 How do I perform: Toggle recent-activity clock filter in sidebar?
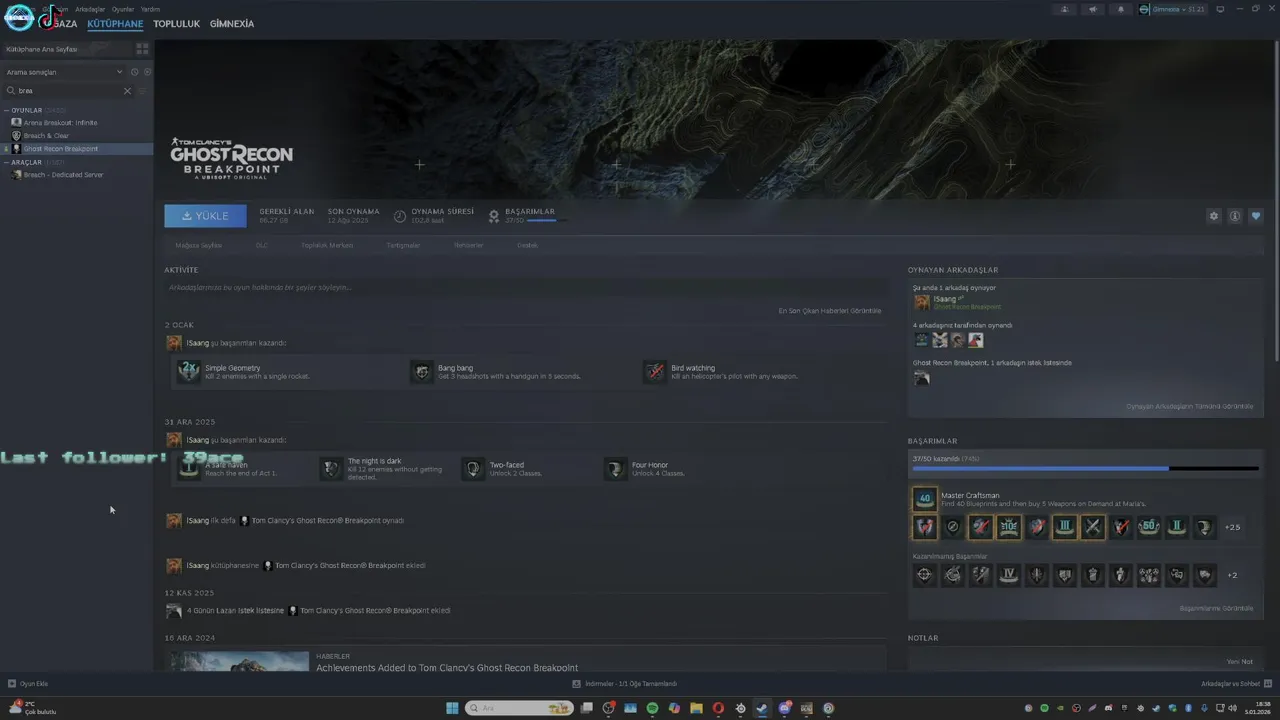point(135,72)
